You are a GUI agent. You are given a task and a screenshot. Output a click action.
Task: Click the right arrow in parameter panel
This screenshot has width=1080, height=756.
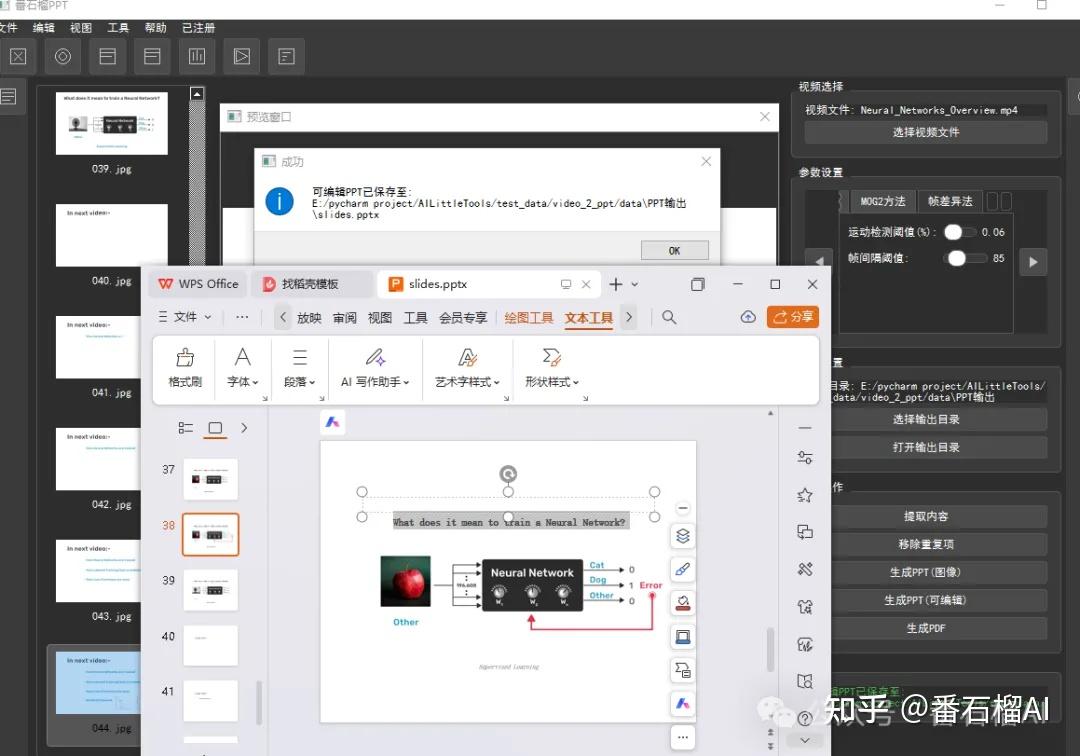pos(1033,262)
